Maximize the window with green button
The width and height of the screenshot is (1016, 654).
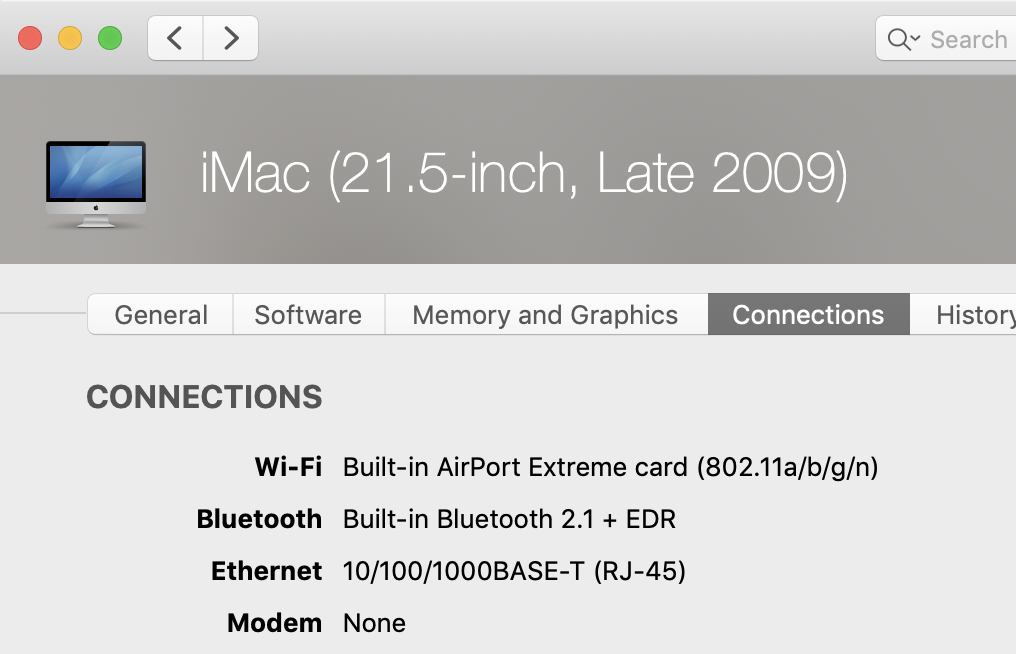click(x=109, y=39)
